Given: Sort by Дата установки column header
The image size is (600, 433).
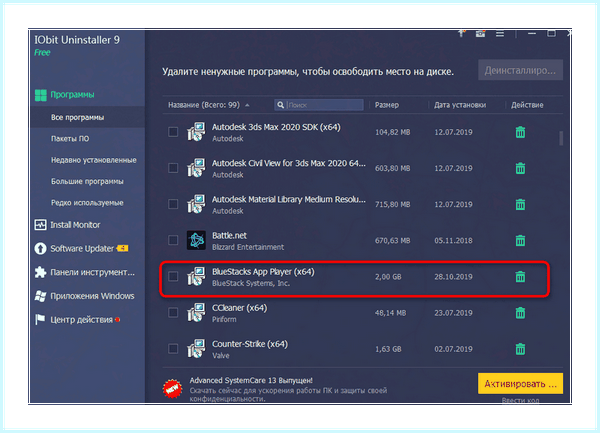Looking at the screenshot, I should 460,105.
